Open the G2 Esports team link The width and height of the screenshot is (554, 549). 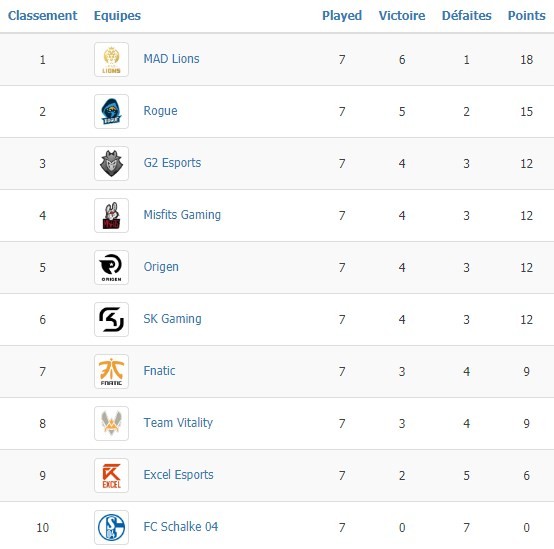(x=172, y=163)
